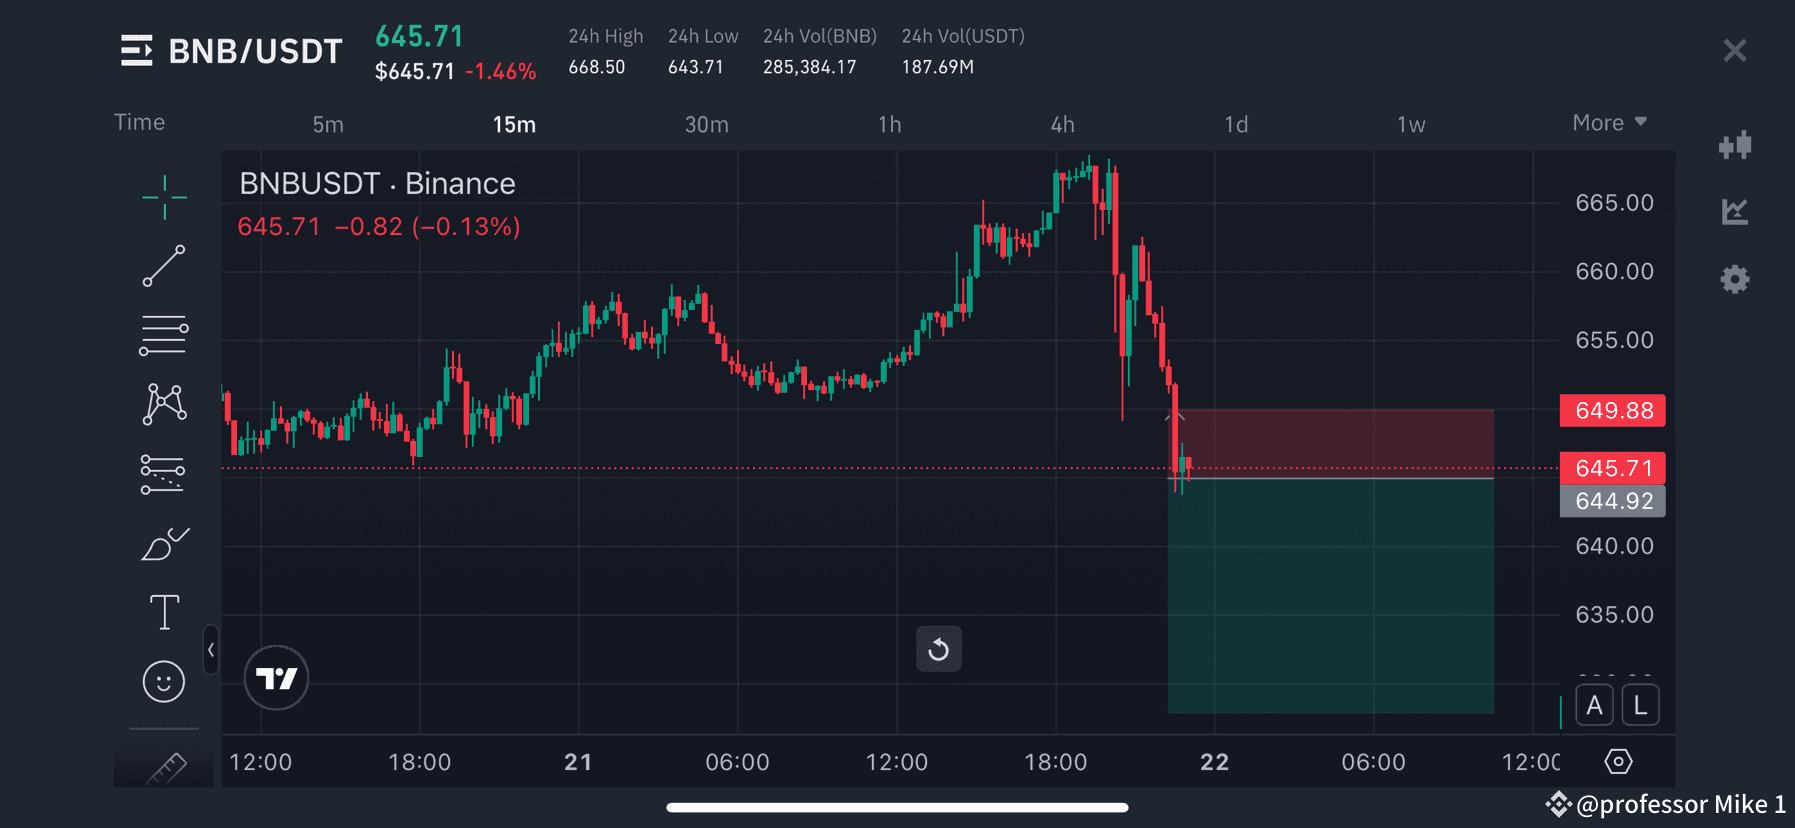Select the trend line drawing tool
1795x828 pixels.
point(163,267)
